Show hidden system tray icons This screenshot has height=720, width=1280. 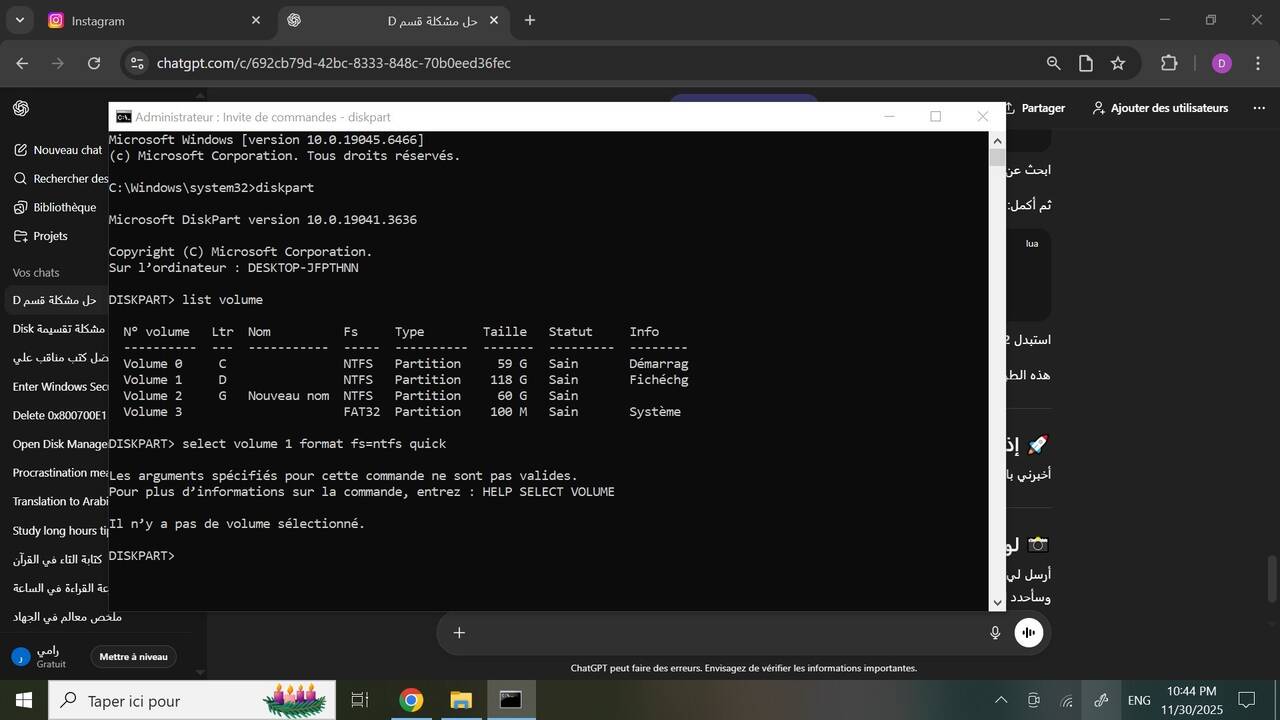point(1000,700)
